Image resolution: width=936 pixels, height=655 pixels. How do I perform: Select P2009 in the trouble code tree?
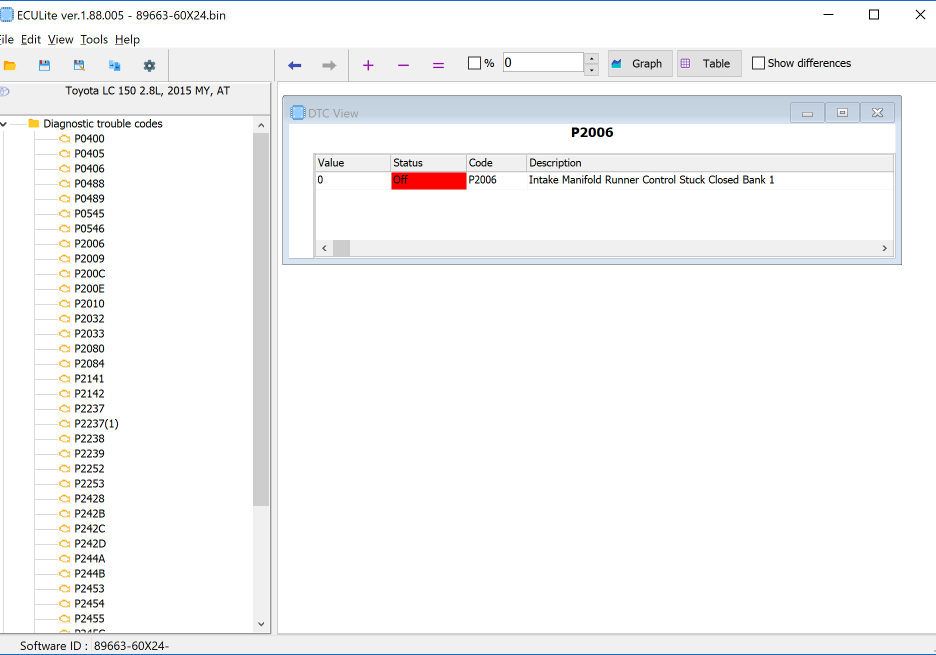click(89, 258)
